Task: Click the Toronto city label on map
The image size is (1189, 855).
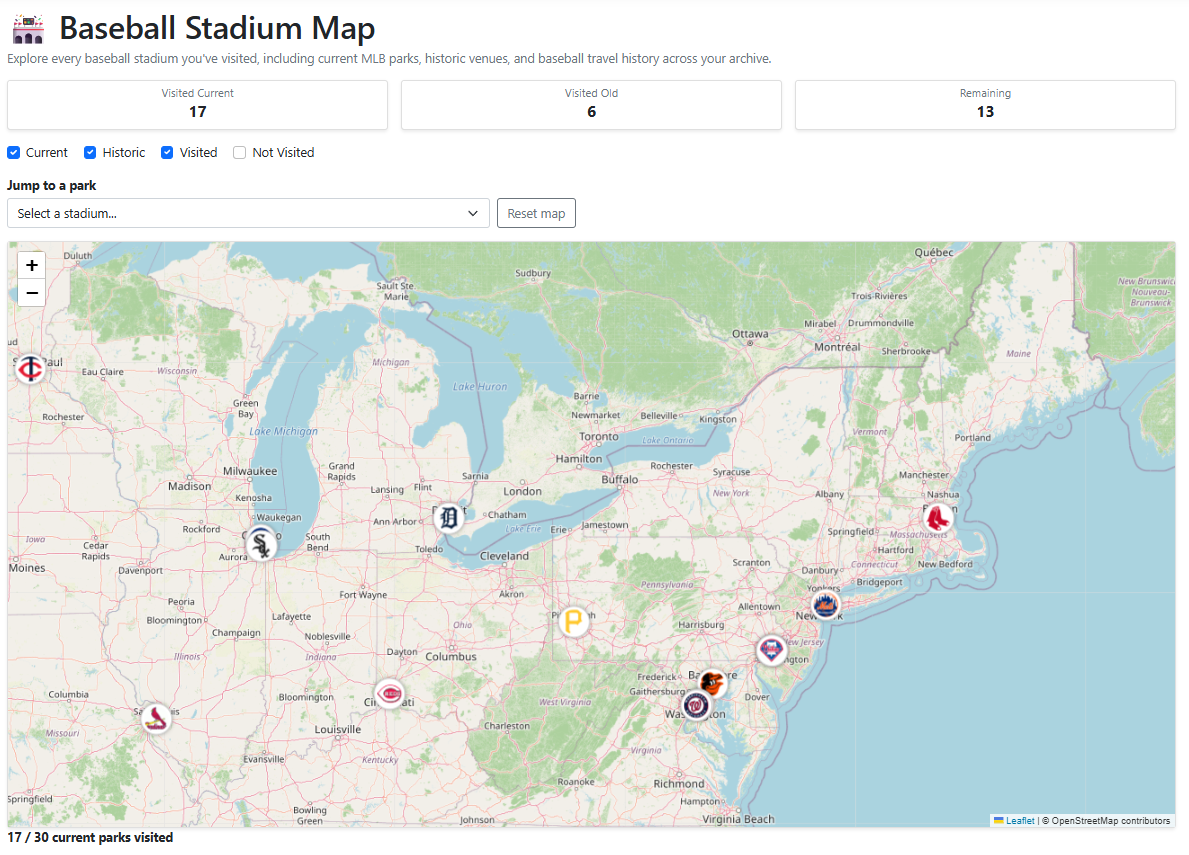Action: [599, 437]
